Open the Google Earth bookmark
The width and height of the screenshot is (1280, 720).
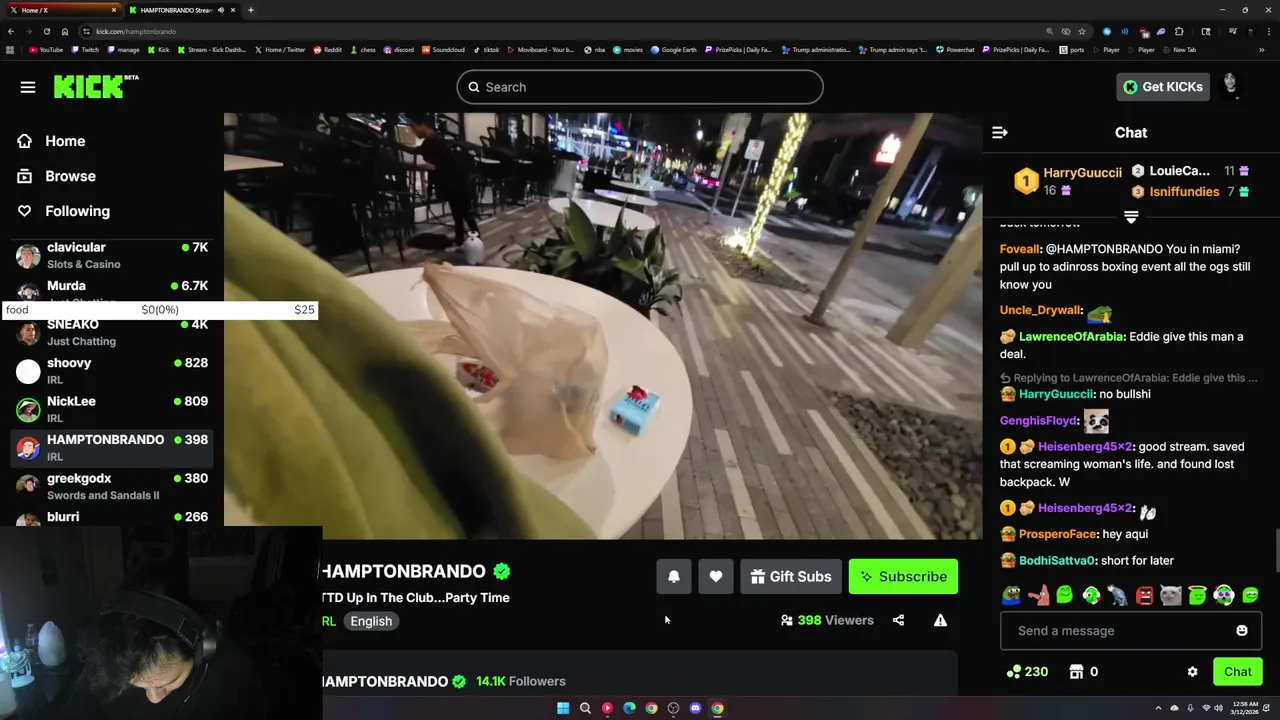coord(673,49)
